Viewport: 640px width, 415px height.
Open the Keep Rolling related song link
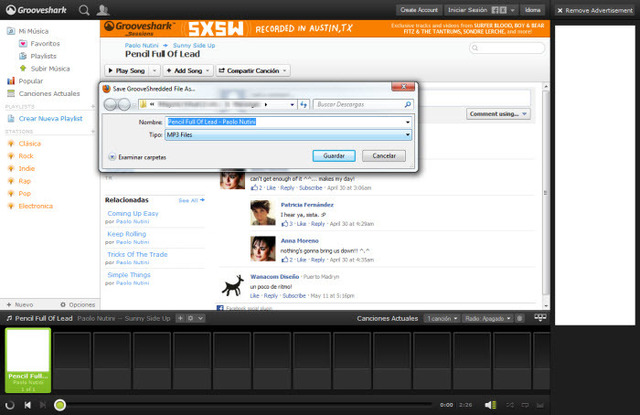pos(126,234)
